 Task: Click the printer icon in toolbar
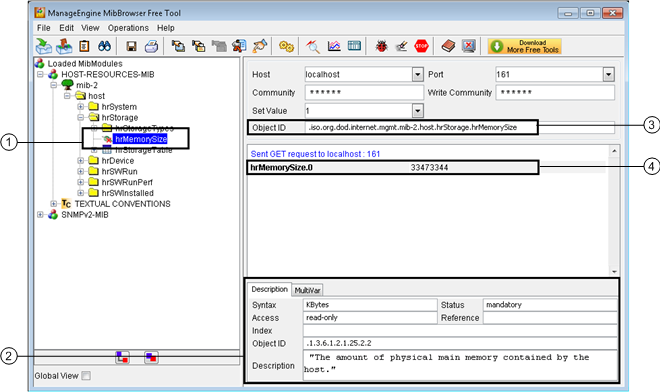[x=151, y=46]
